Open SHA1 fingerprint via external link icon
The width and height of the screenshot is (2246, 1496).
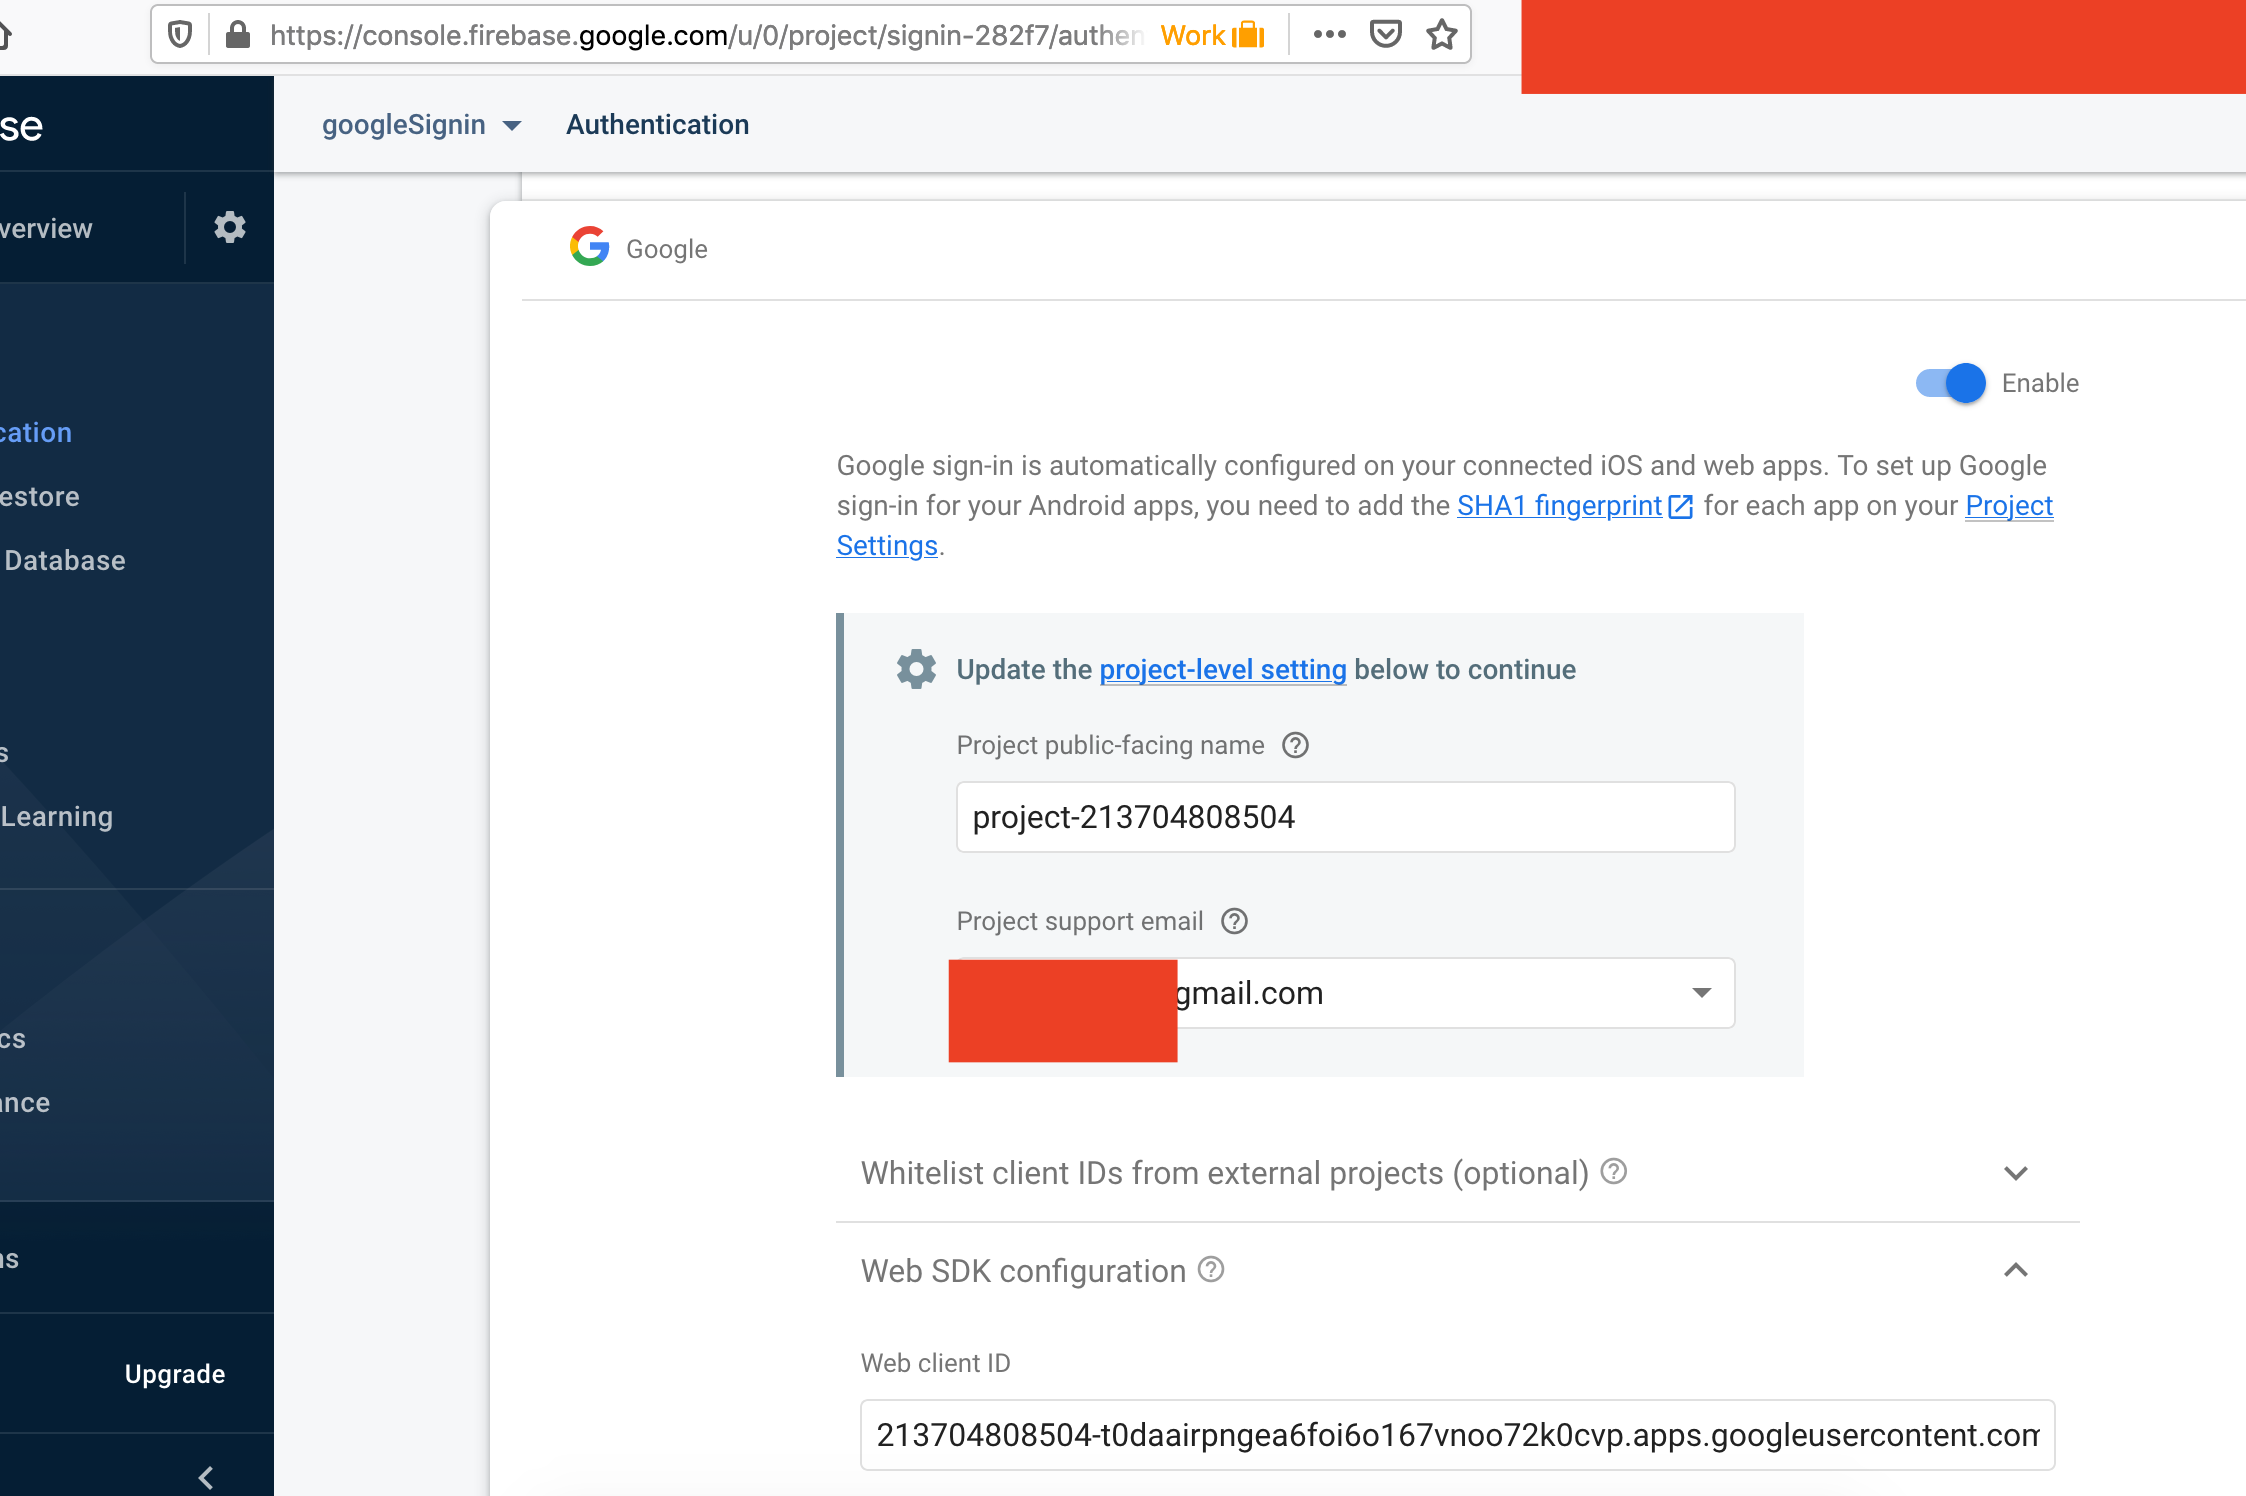[x=1680, y=506]
